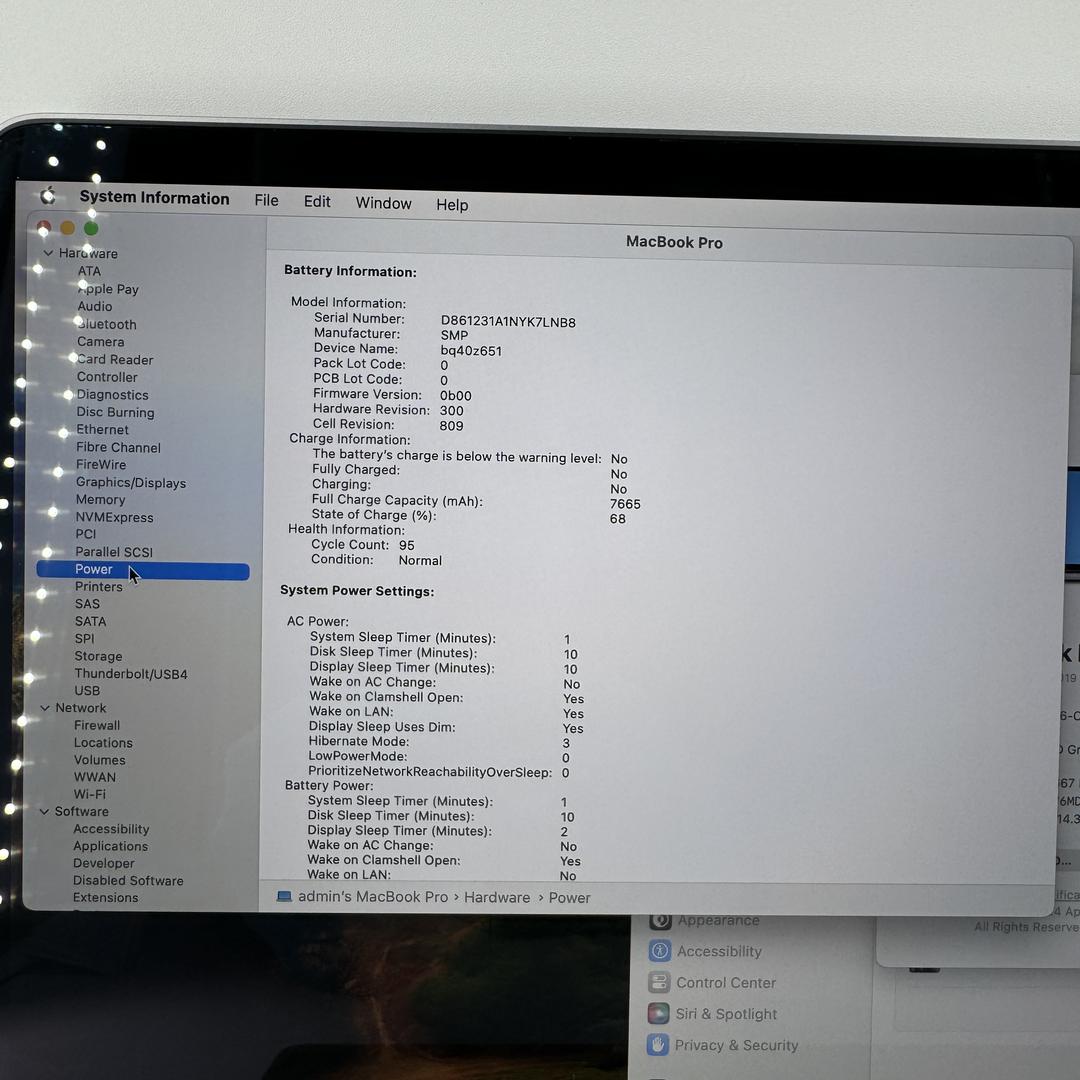
Task: Click Hardware in the path bar
Action: tap(497, 897)
